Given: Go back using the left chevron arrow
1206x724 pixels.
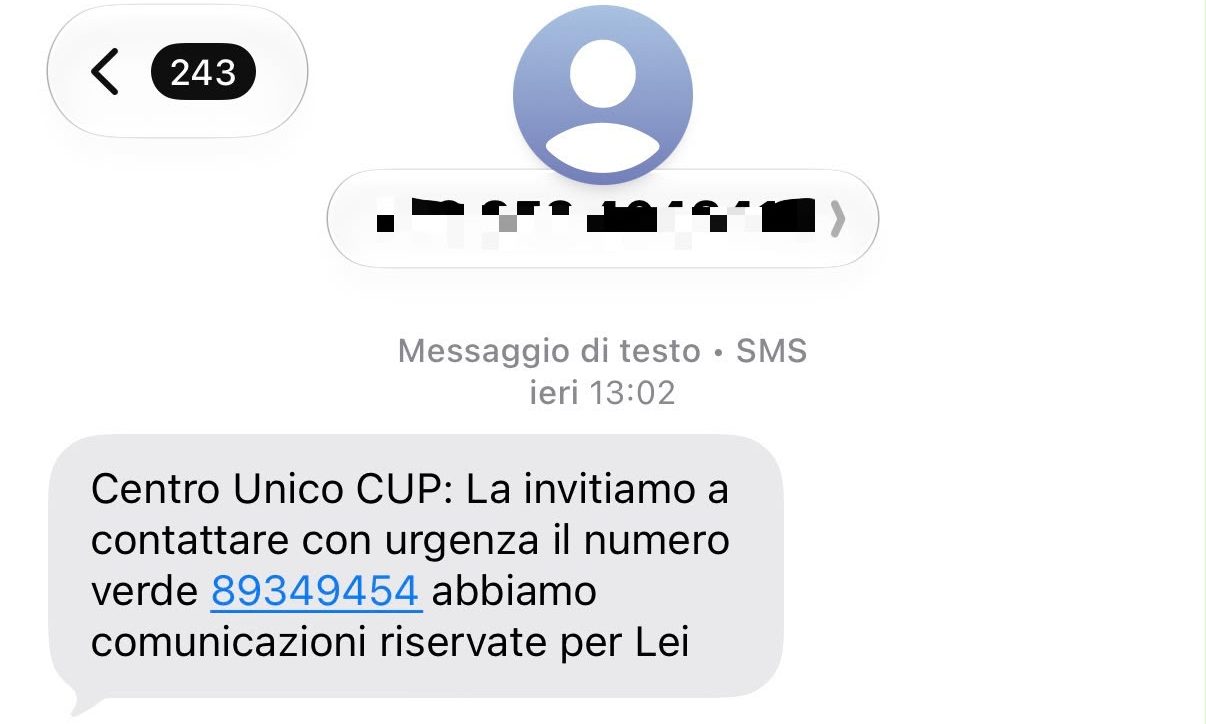Looking at the screenshot, I should pos(105,72).
